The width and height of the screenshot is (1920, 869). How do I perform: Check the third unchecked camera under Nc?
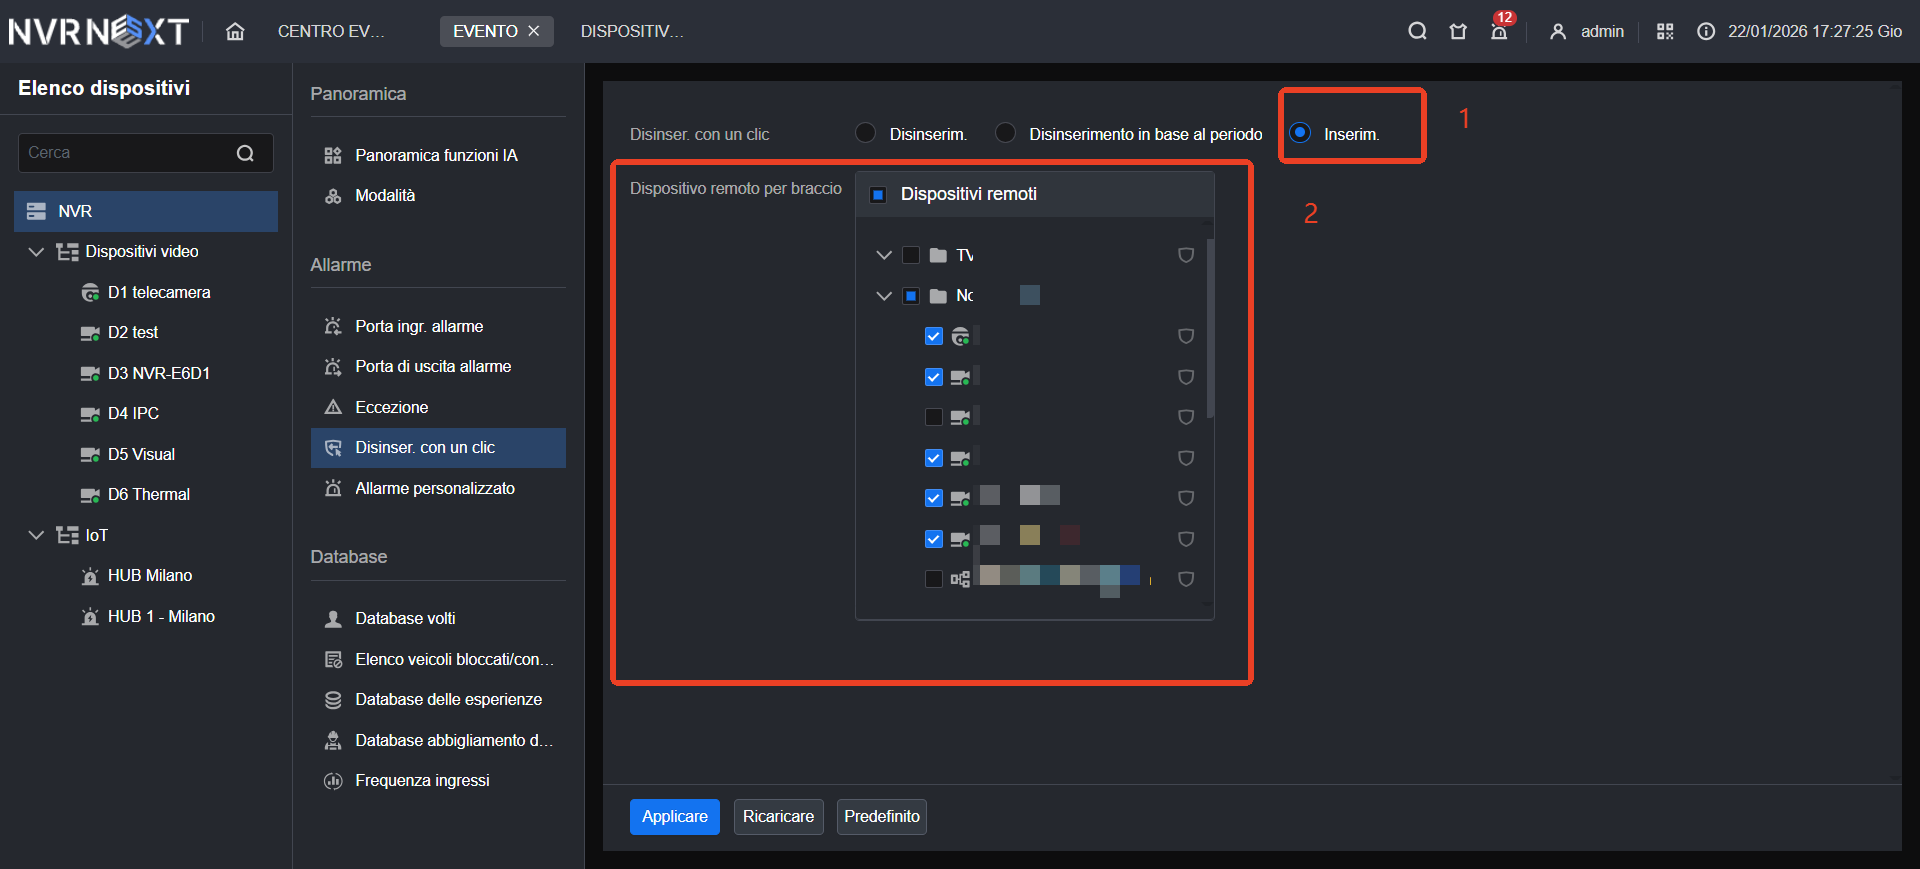[x=934, y=417]
